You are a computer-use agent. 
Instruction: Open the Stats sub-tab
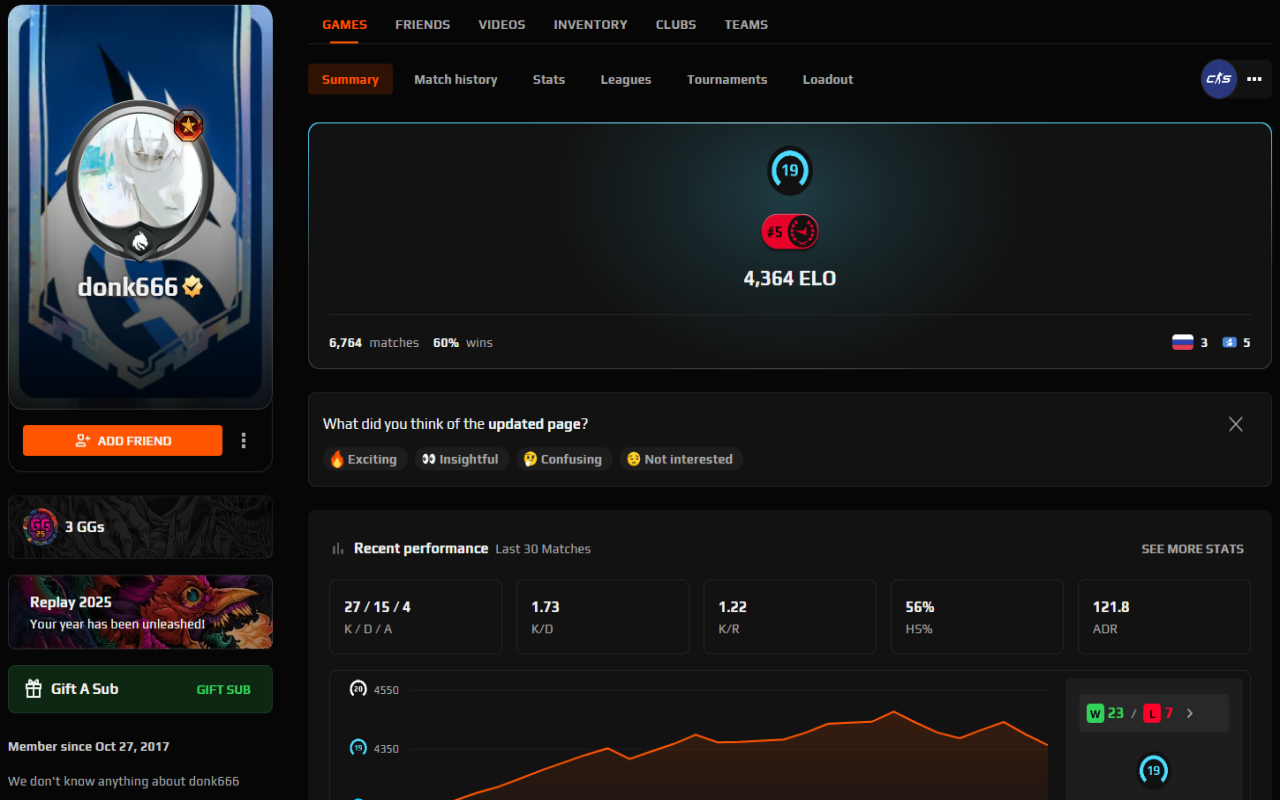(x=549, y=79)
